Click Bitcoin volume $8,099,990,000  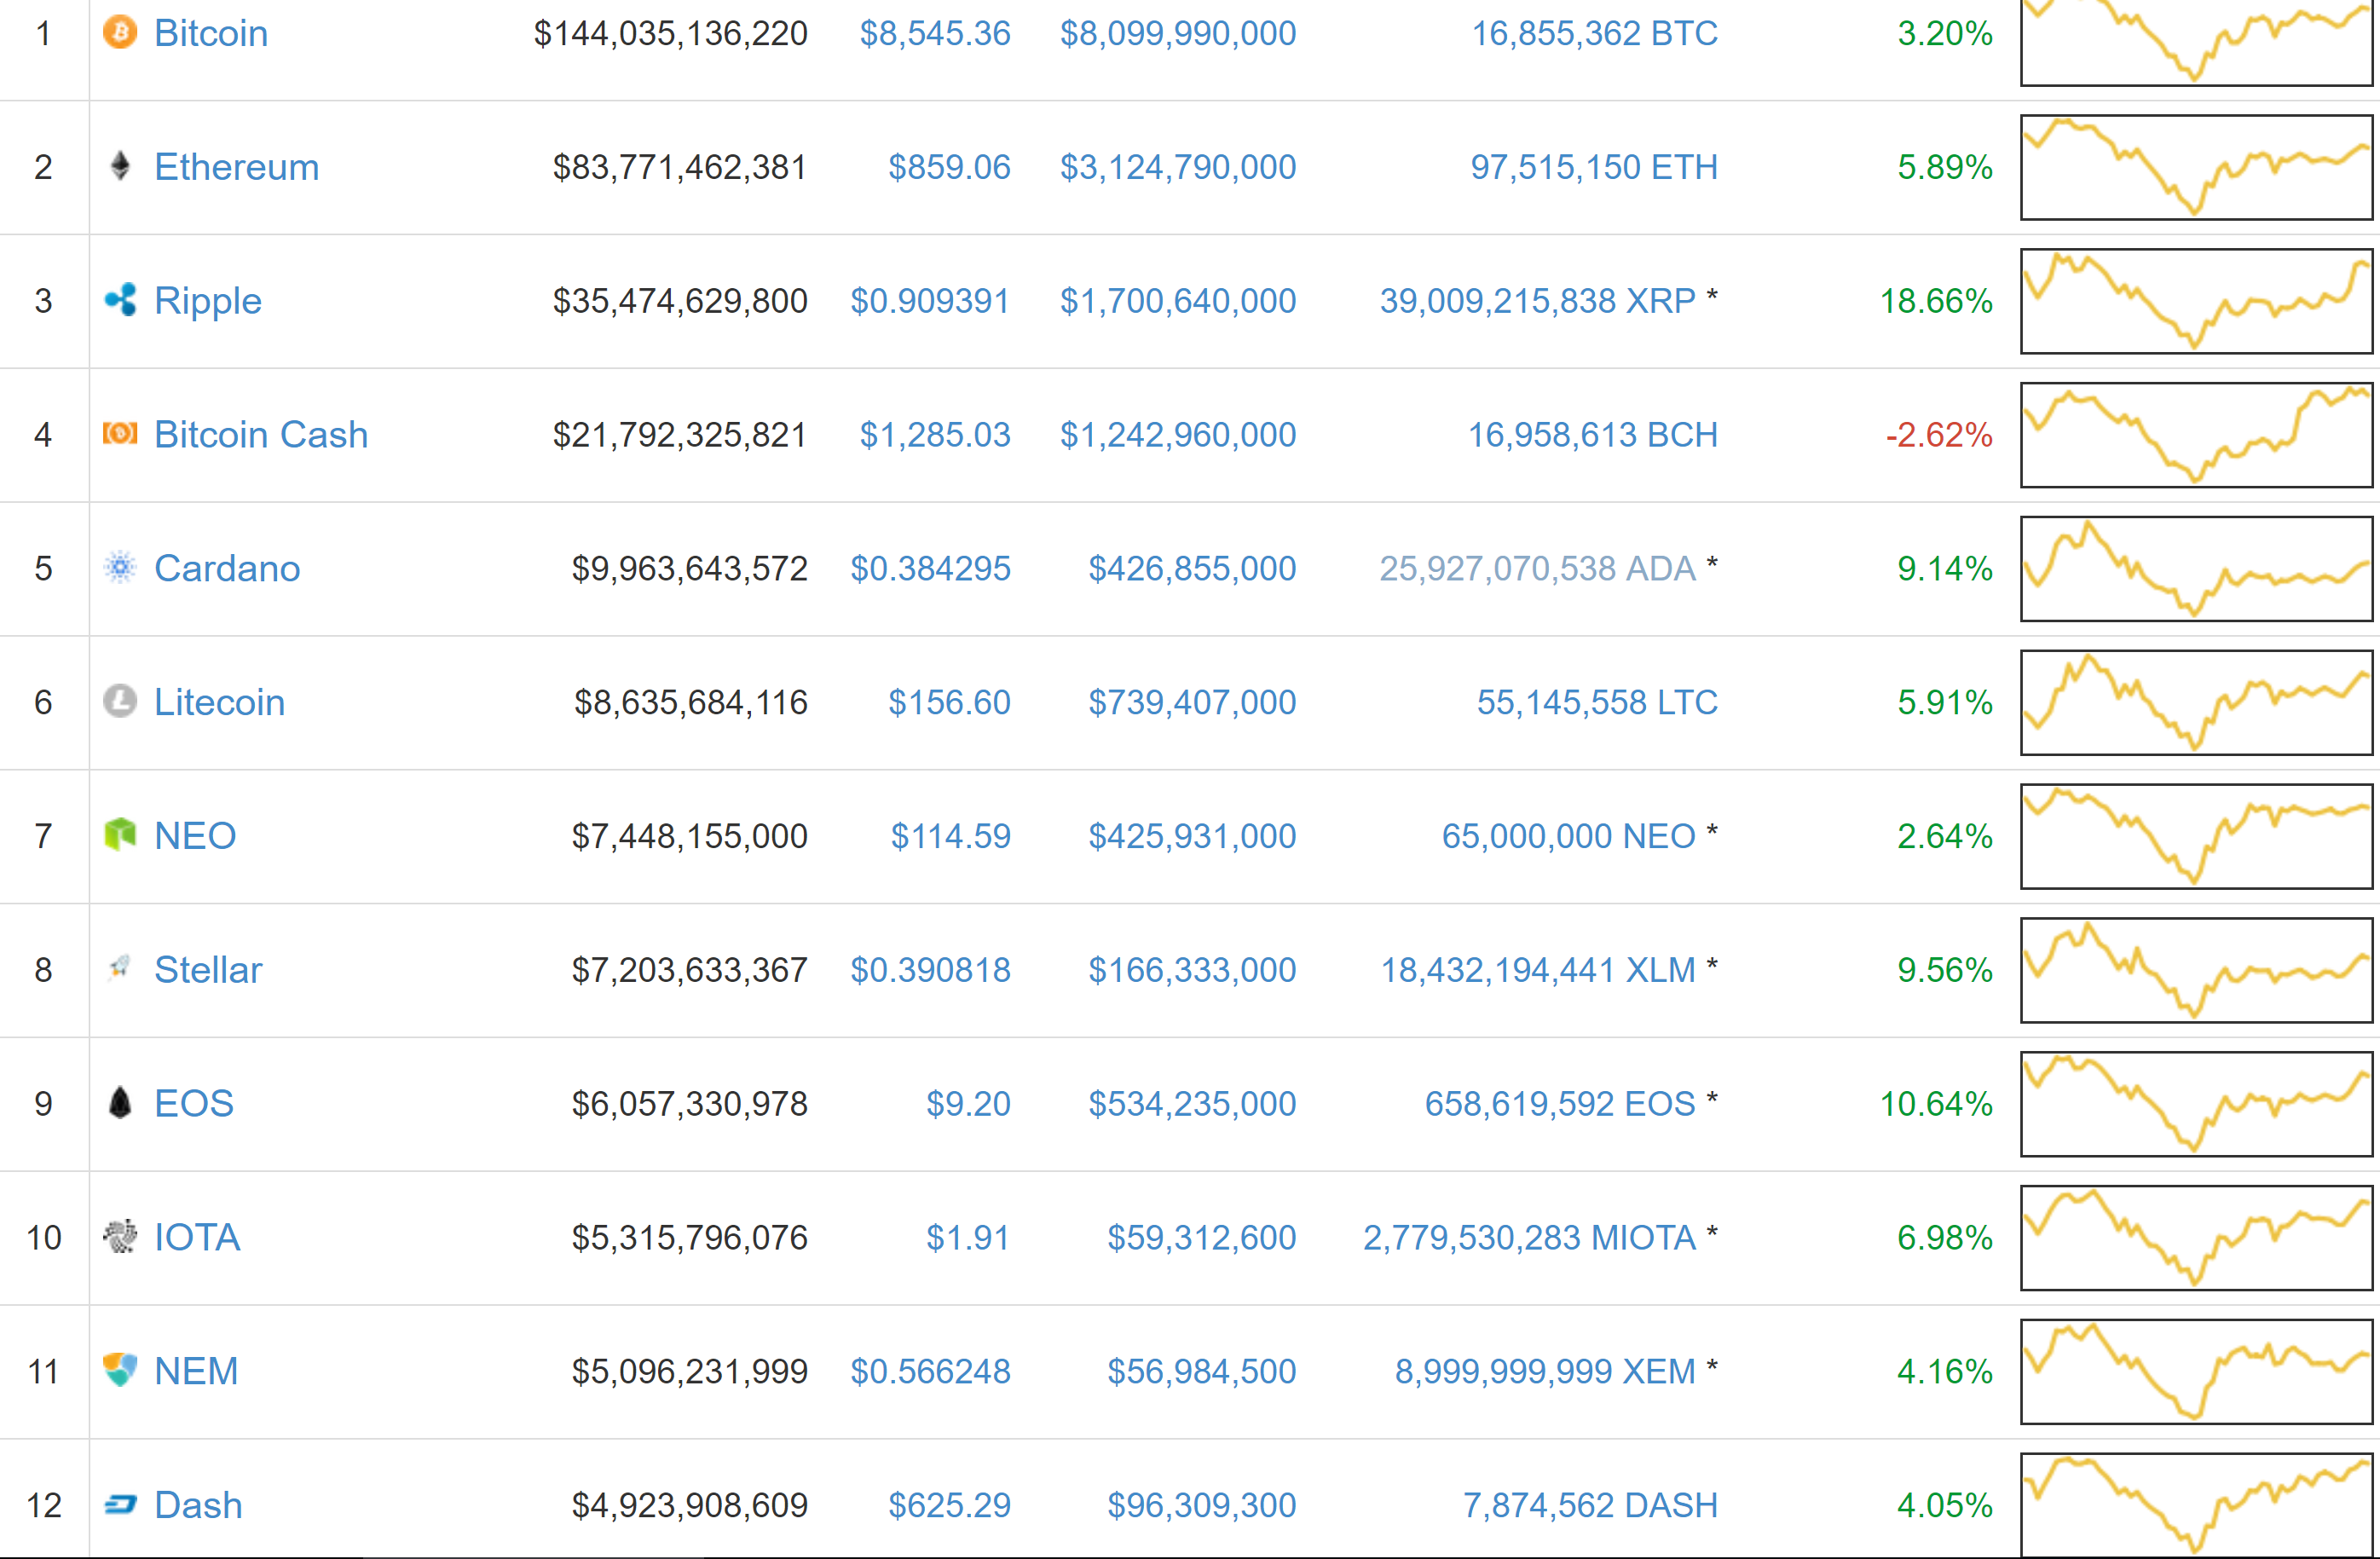(1178, 33)
